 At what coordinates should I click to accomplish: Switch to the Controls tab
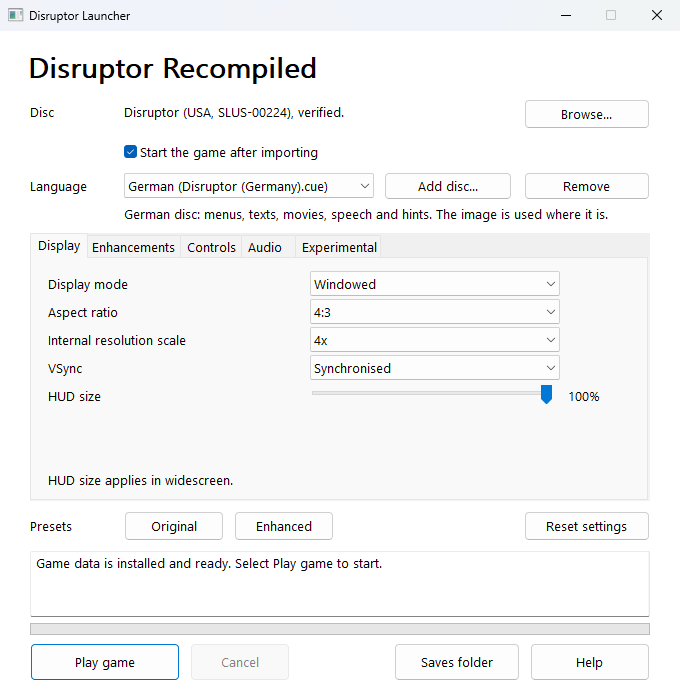click(x=211, y=247)
